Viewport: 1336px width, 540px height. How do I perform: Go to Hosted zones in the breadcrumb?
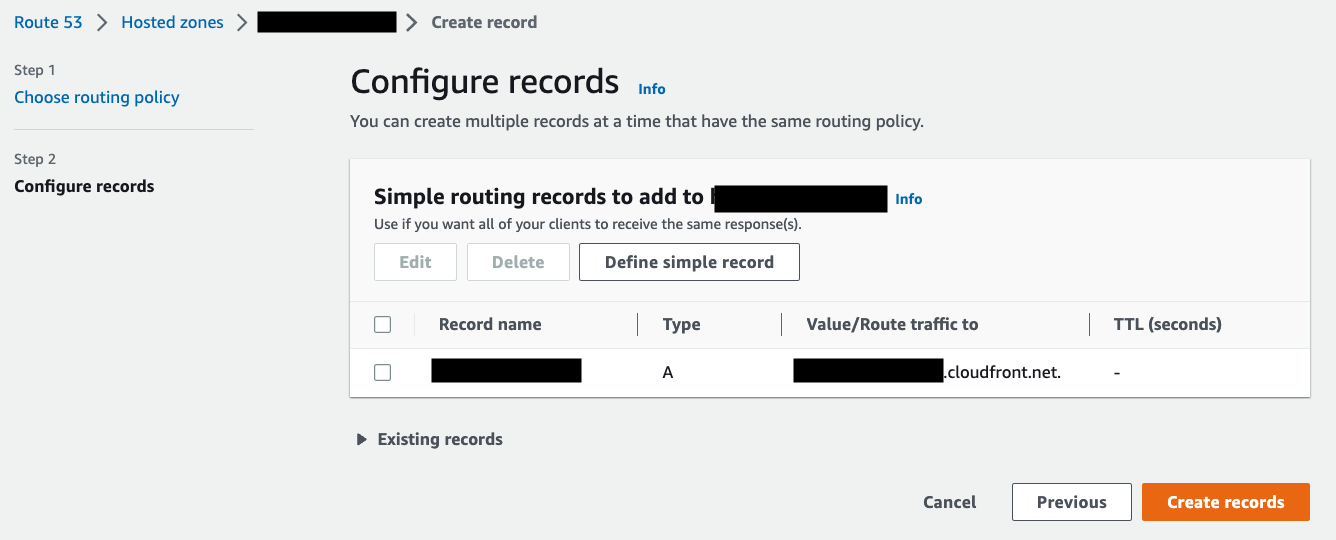(x=172, y=22)
